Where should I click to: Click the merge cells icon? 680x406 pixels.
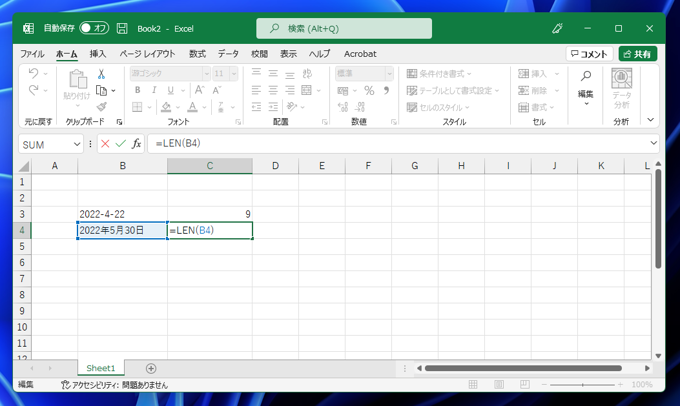pos(307,90)
